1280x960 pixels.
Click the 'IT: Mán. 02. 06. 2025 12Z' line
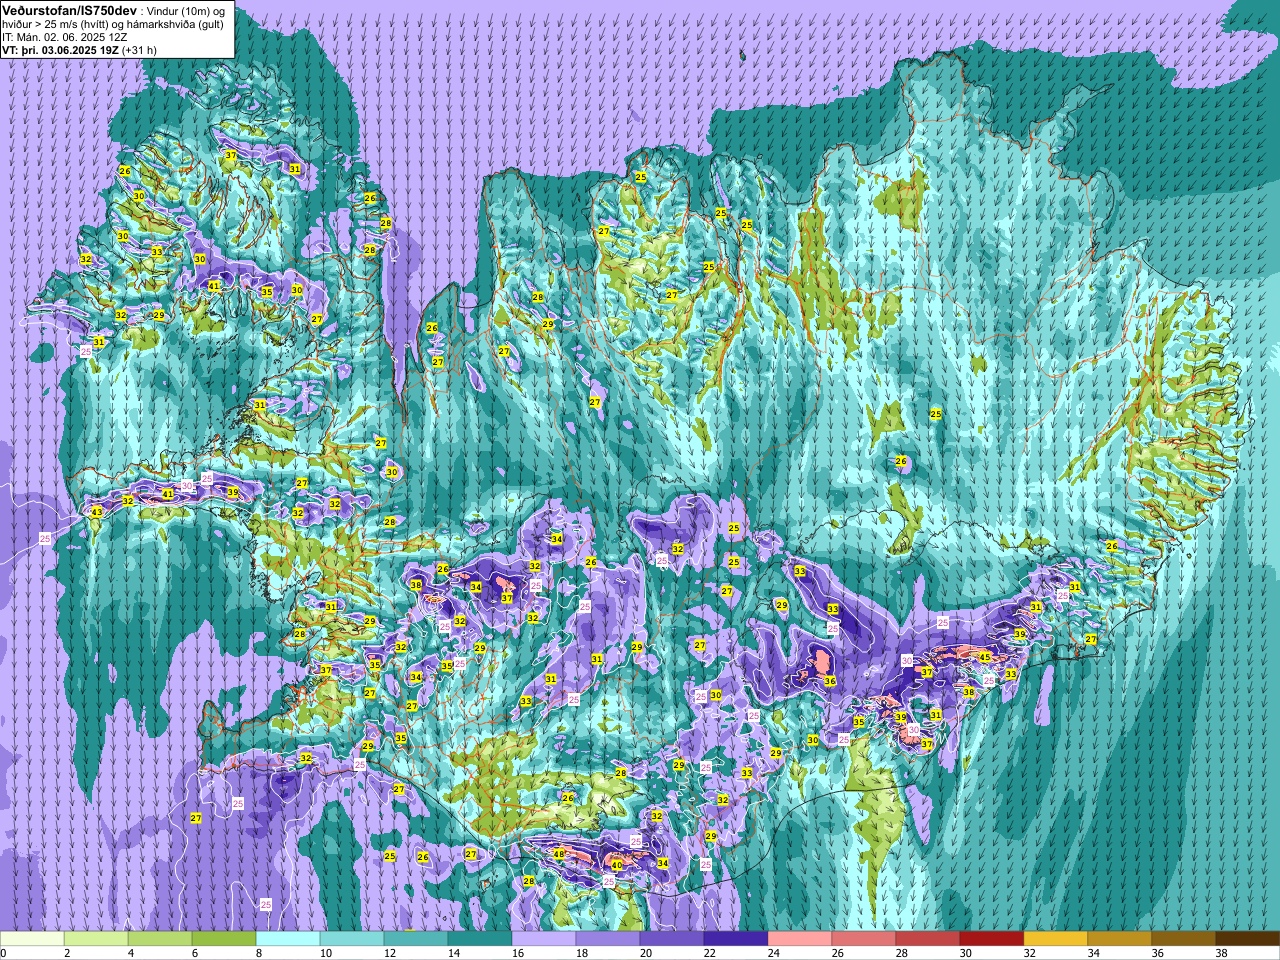pos(65,36)
